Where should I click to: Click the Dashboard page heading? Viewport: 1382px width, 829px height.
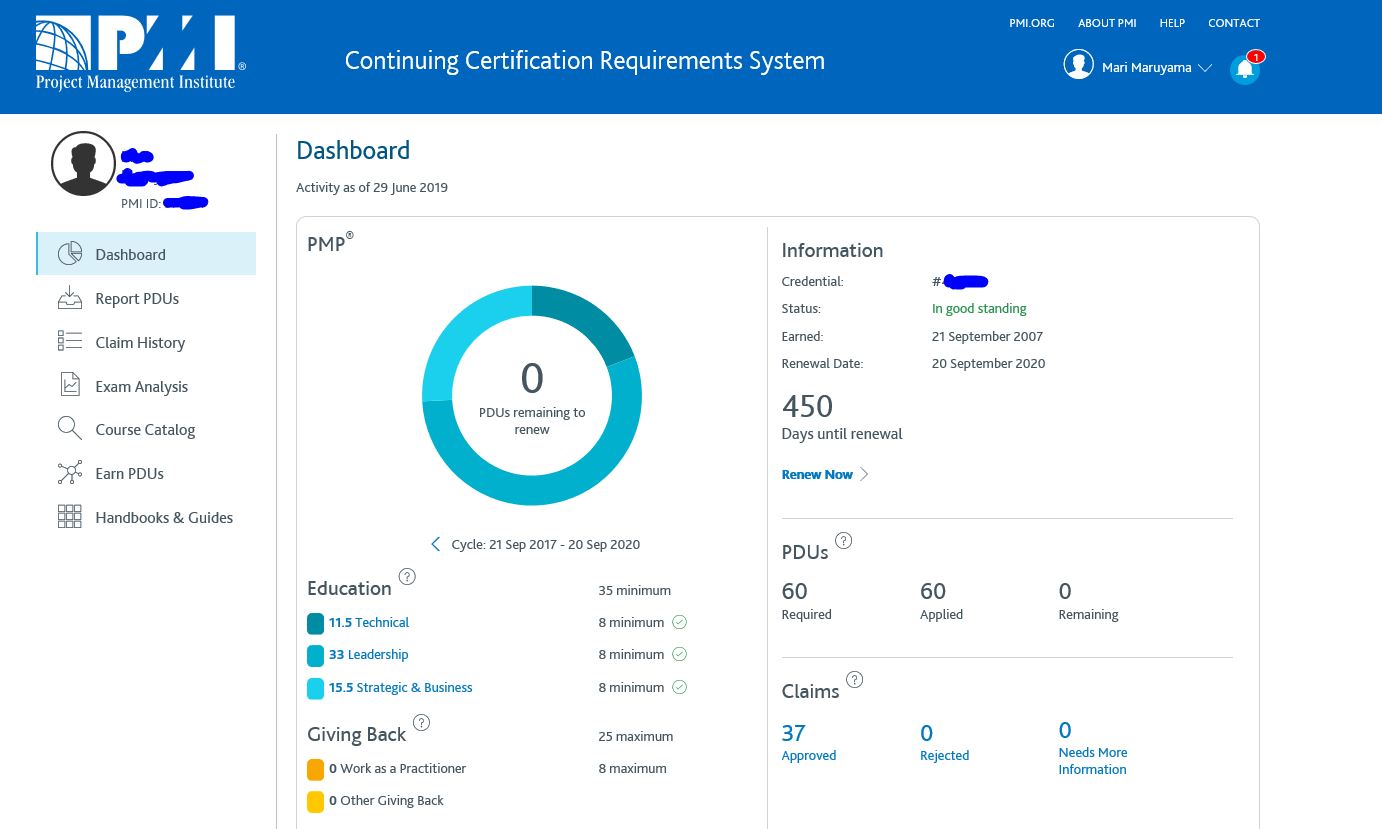353,150
